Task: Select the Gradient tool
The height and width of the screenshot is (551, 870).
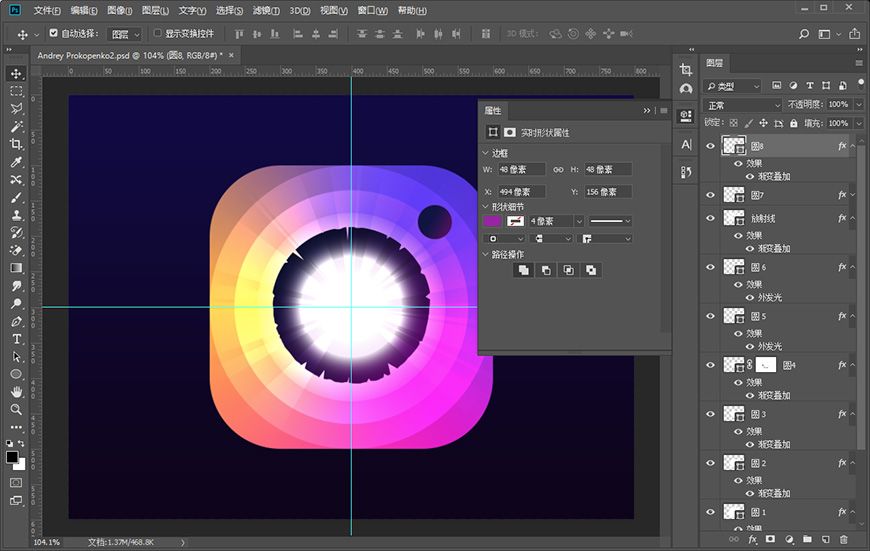Action: pyautogui.click(x=16, y=268)
